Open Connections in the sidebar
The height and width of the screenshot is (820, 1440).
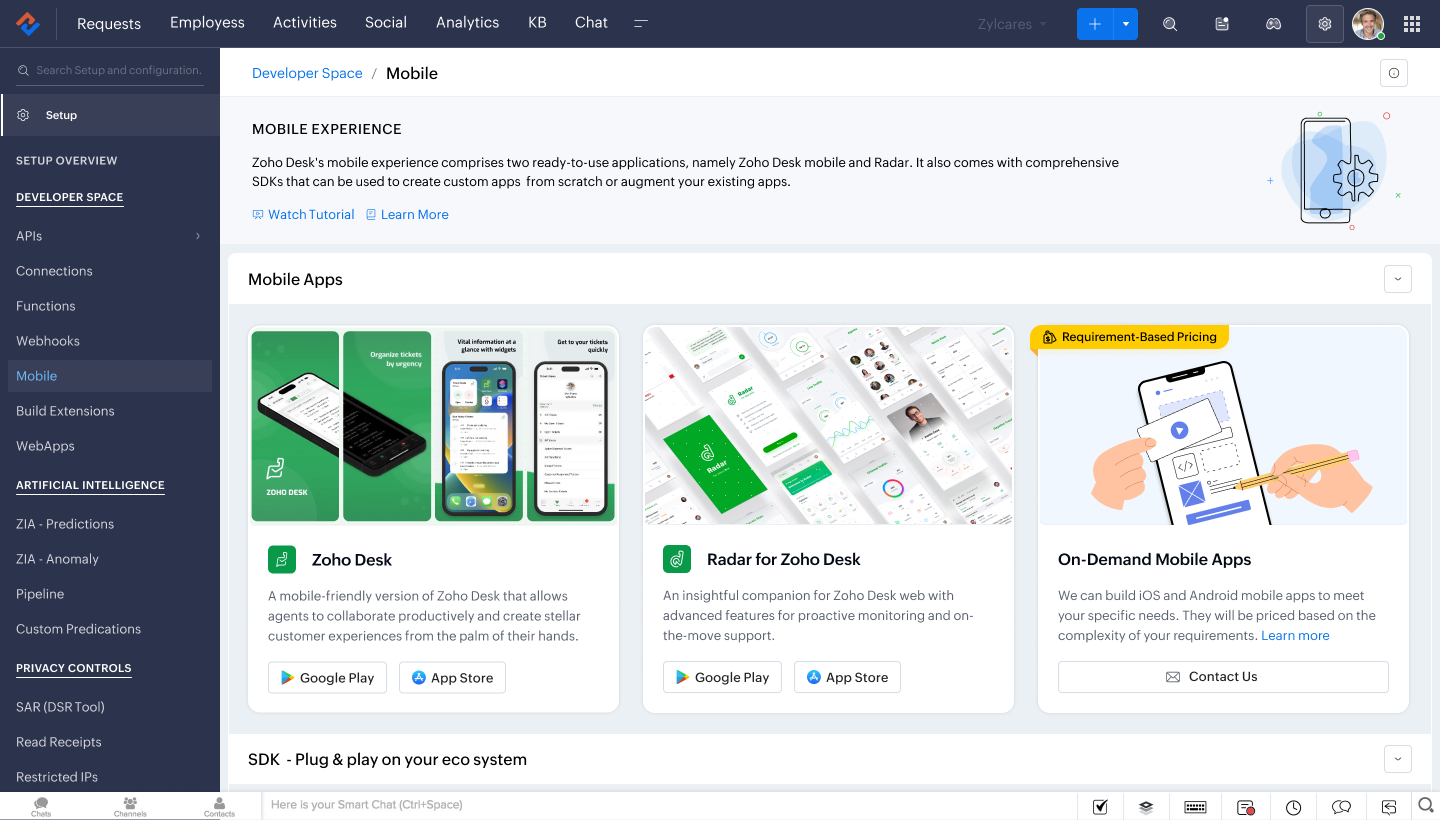click(54, 271)
